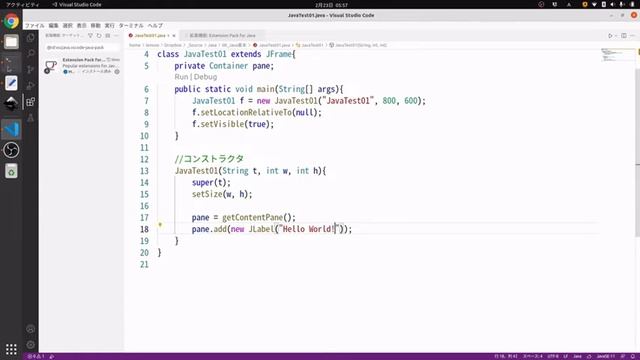
Task: Open the Testing flask view
Action: (x=31, y=118)
